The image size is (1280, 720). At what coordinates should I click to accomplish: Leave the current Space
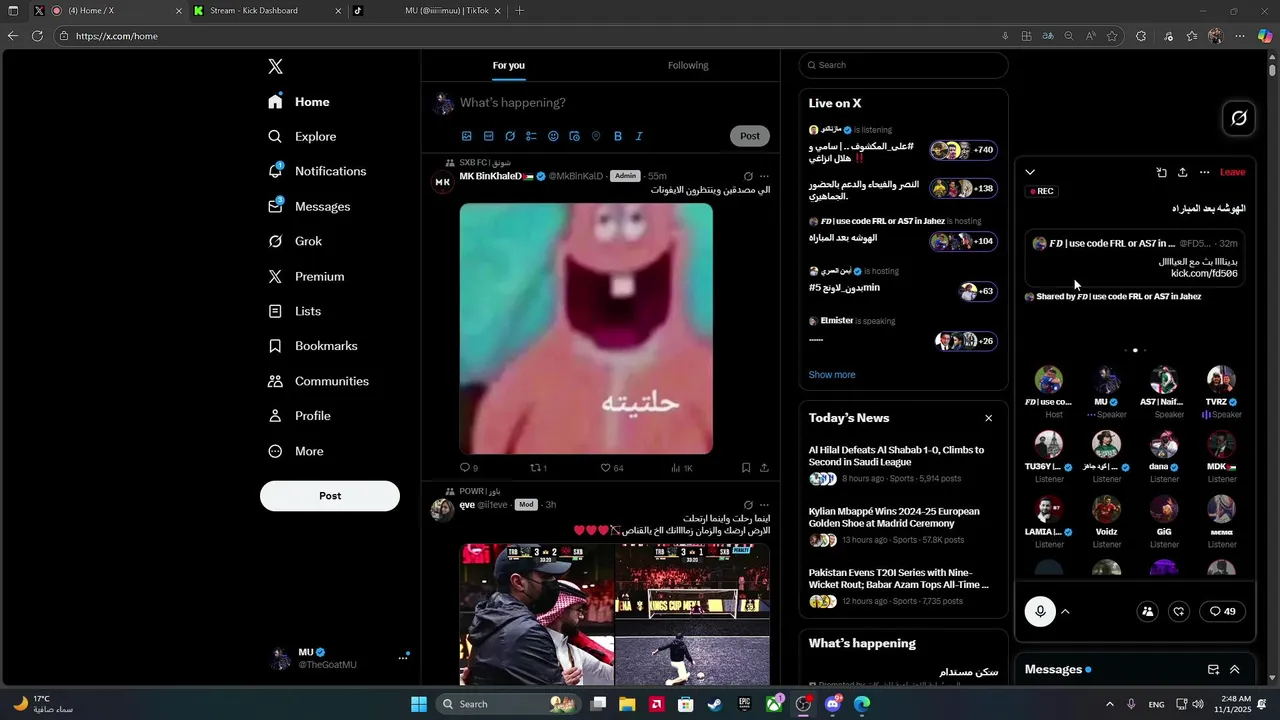coord(1233,172)
